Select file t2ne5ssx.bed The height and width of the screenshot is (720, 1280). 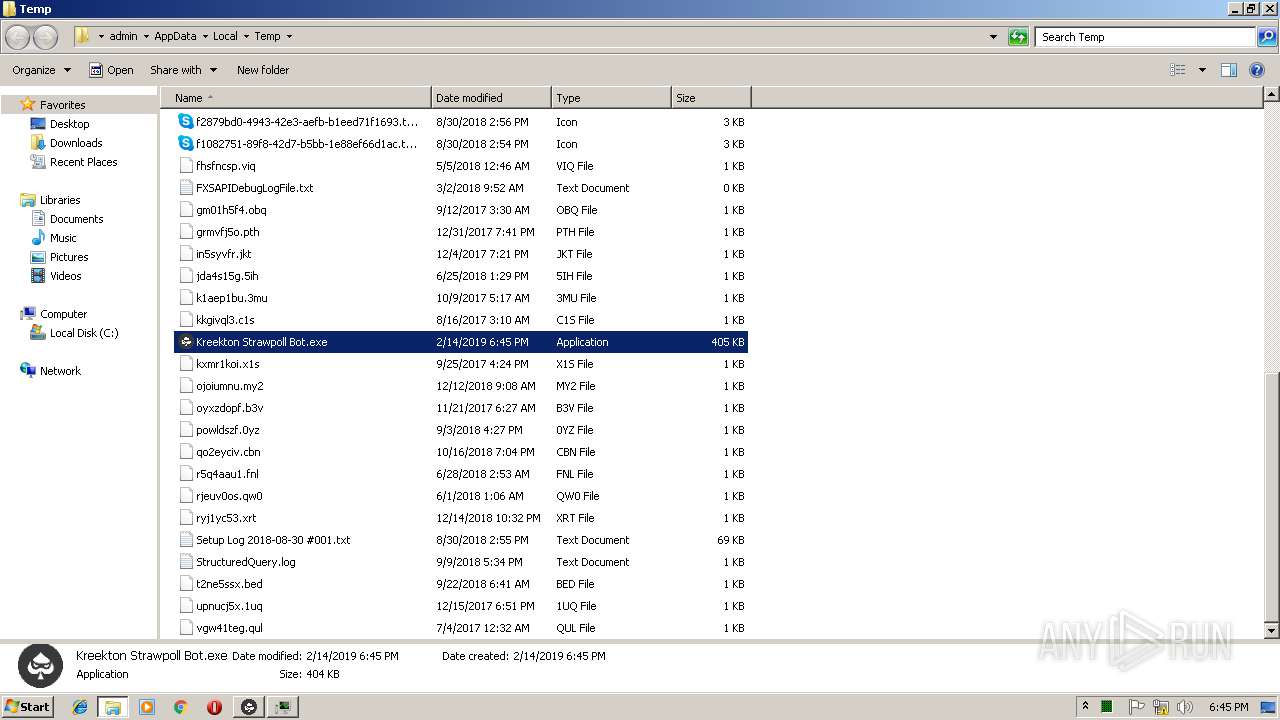pyautogui.click(x=461, y=584)
